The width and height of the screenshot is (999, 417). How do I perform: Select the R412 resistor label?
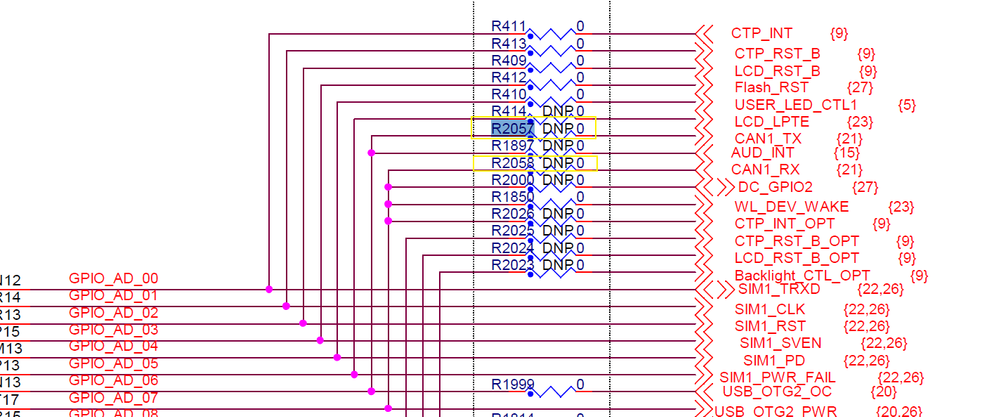508,78
